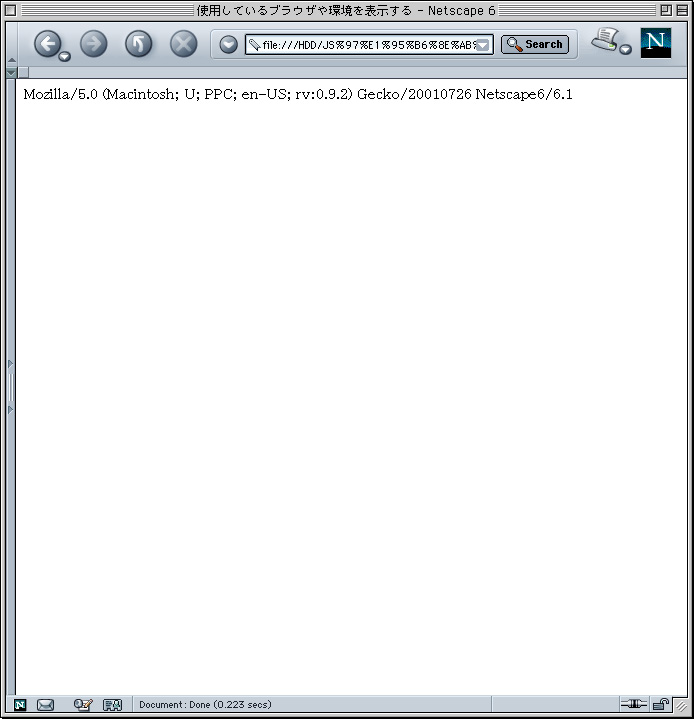Click the window resize grip corner
Viewport: 694px width, 719px height.
(x=681, y=705)
